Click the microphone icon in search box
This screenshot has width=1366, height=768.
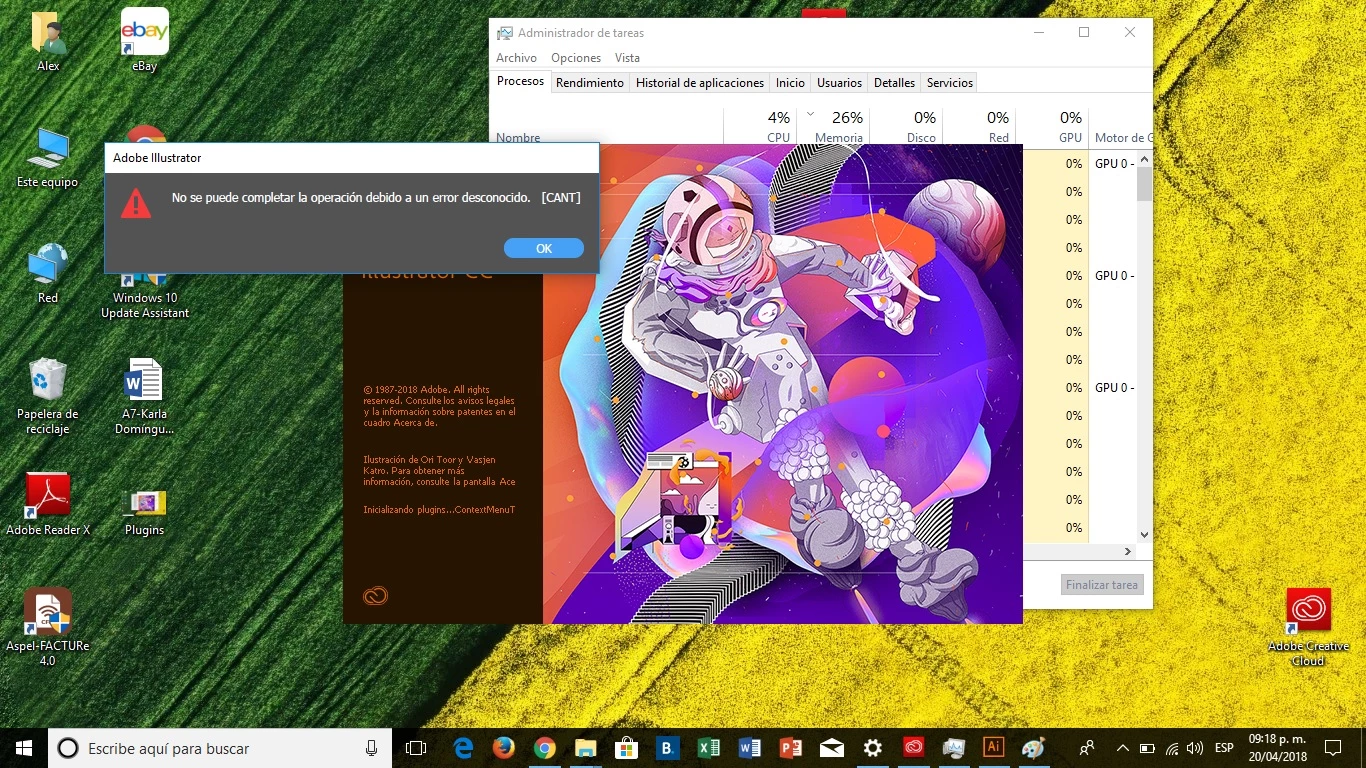[371, 748]
